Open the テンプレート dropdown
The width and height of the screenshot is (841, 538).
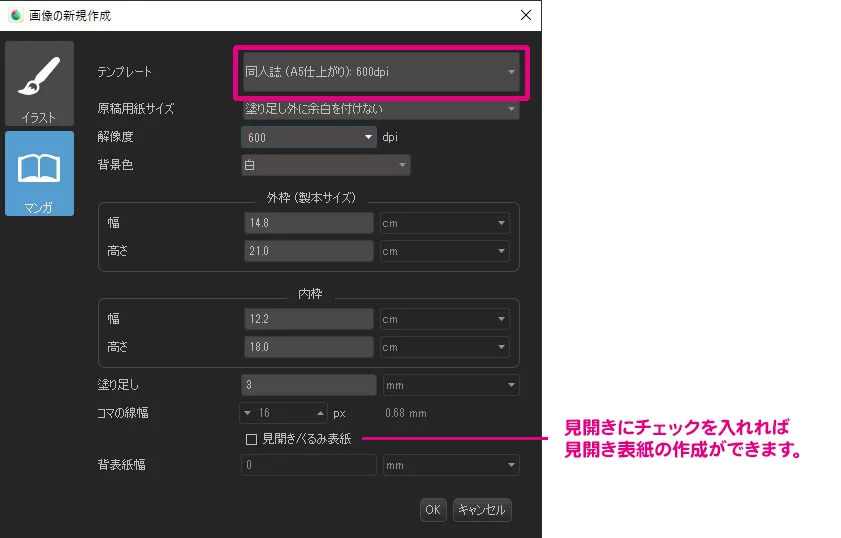[380, 72]
